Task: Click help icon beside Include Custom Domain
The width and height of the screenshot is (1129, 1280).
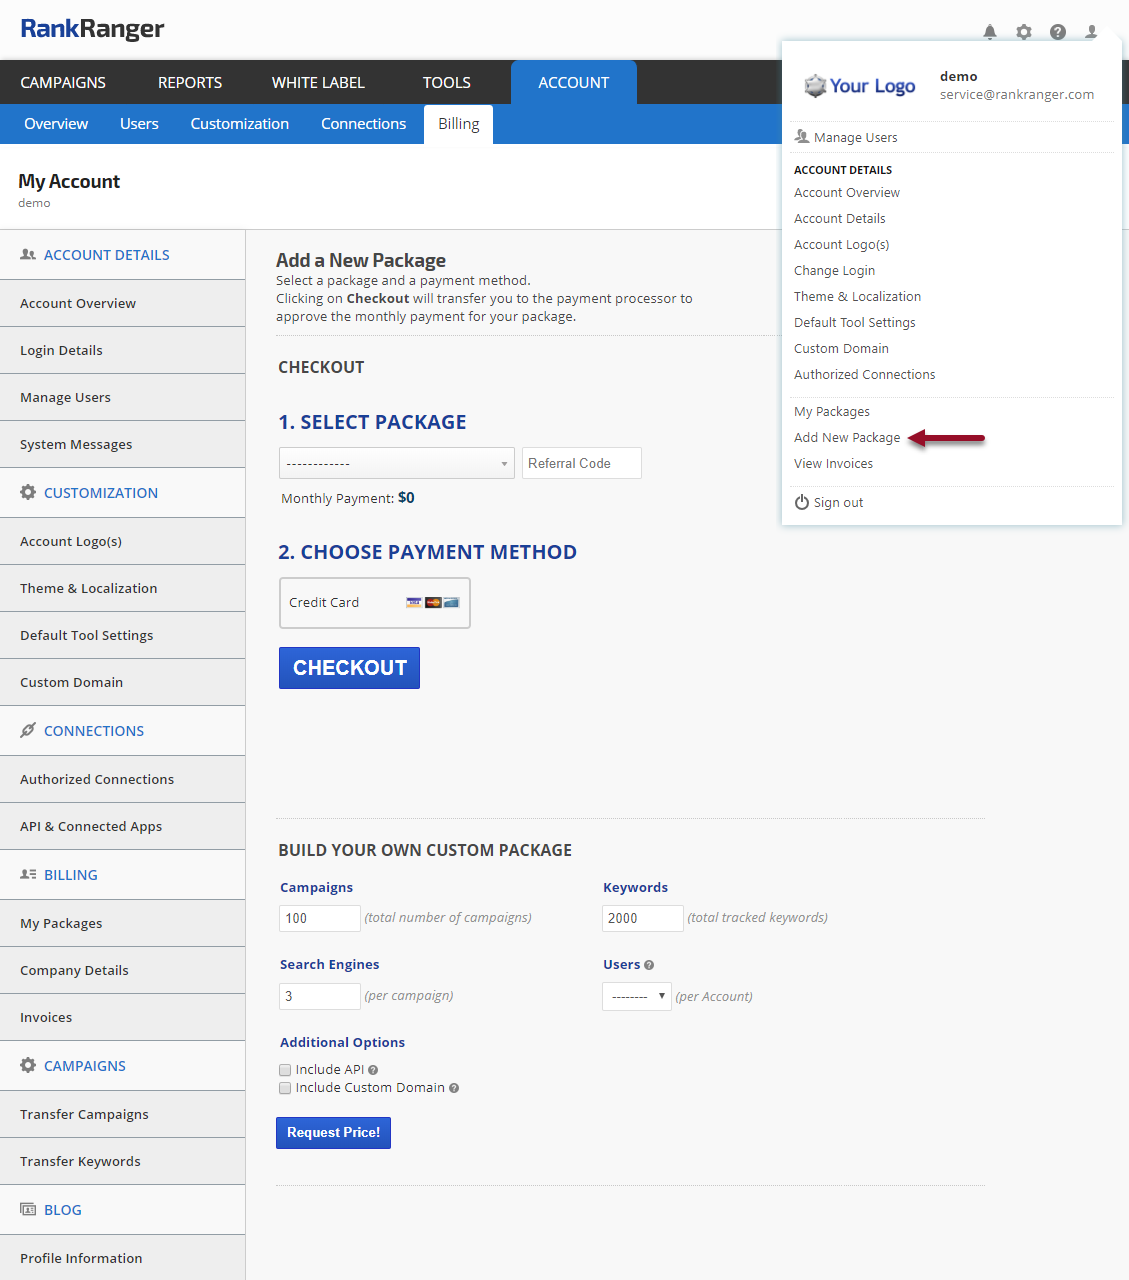Action: click(454, 1088)
